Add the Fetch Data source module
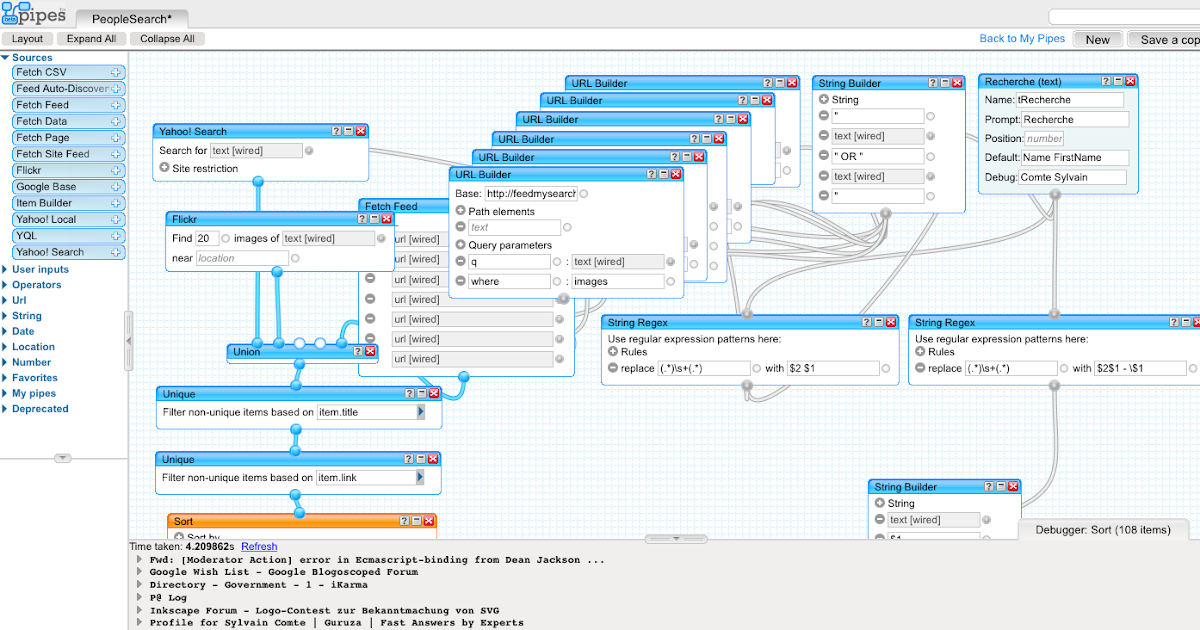This screenshot has height=630, width=1200. tap(68, 121)
